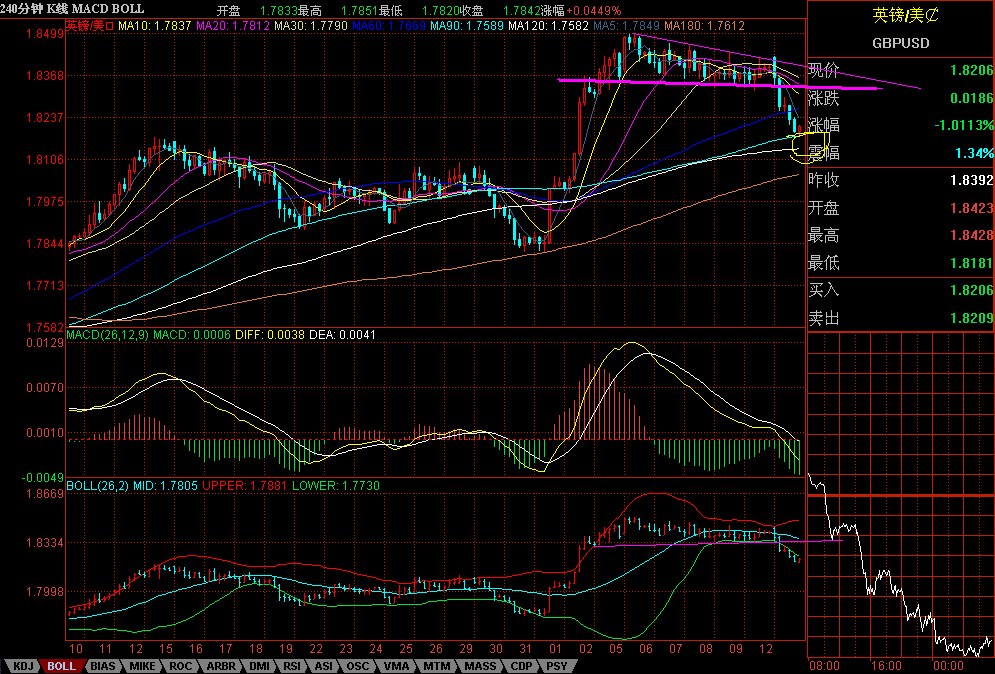995x674 pixels.
Task: Click the MA30: 1.7790 legend label
Action: click(311, 26)
